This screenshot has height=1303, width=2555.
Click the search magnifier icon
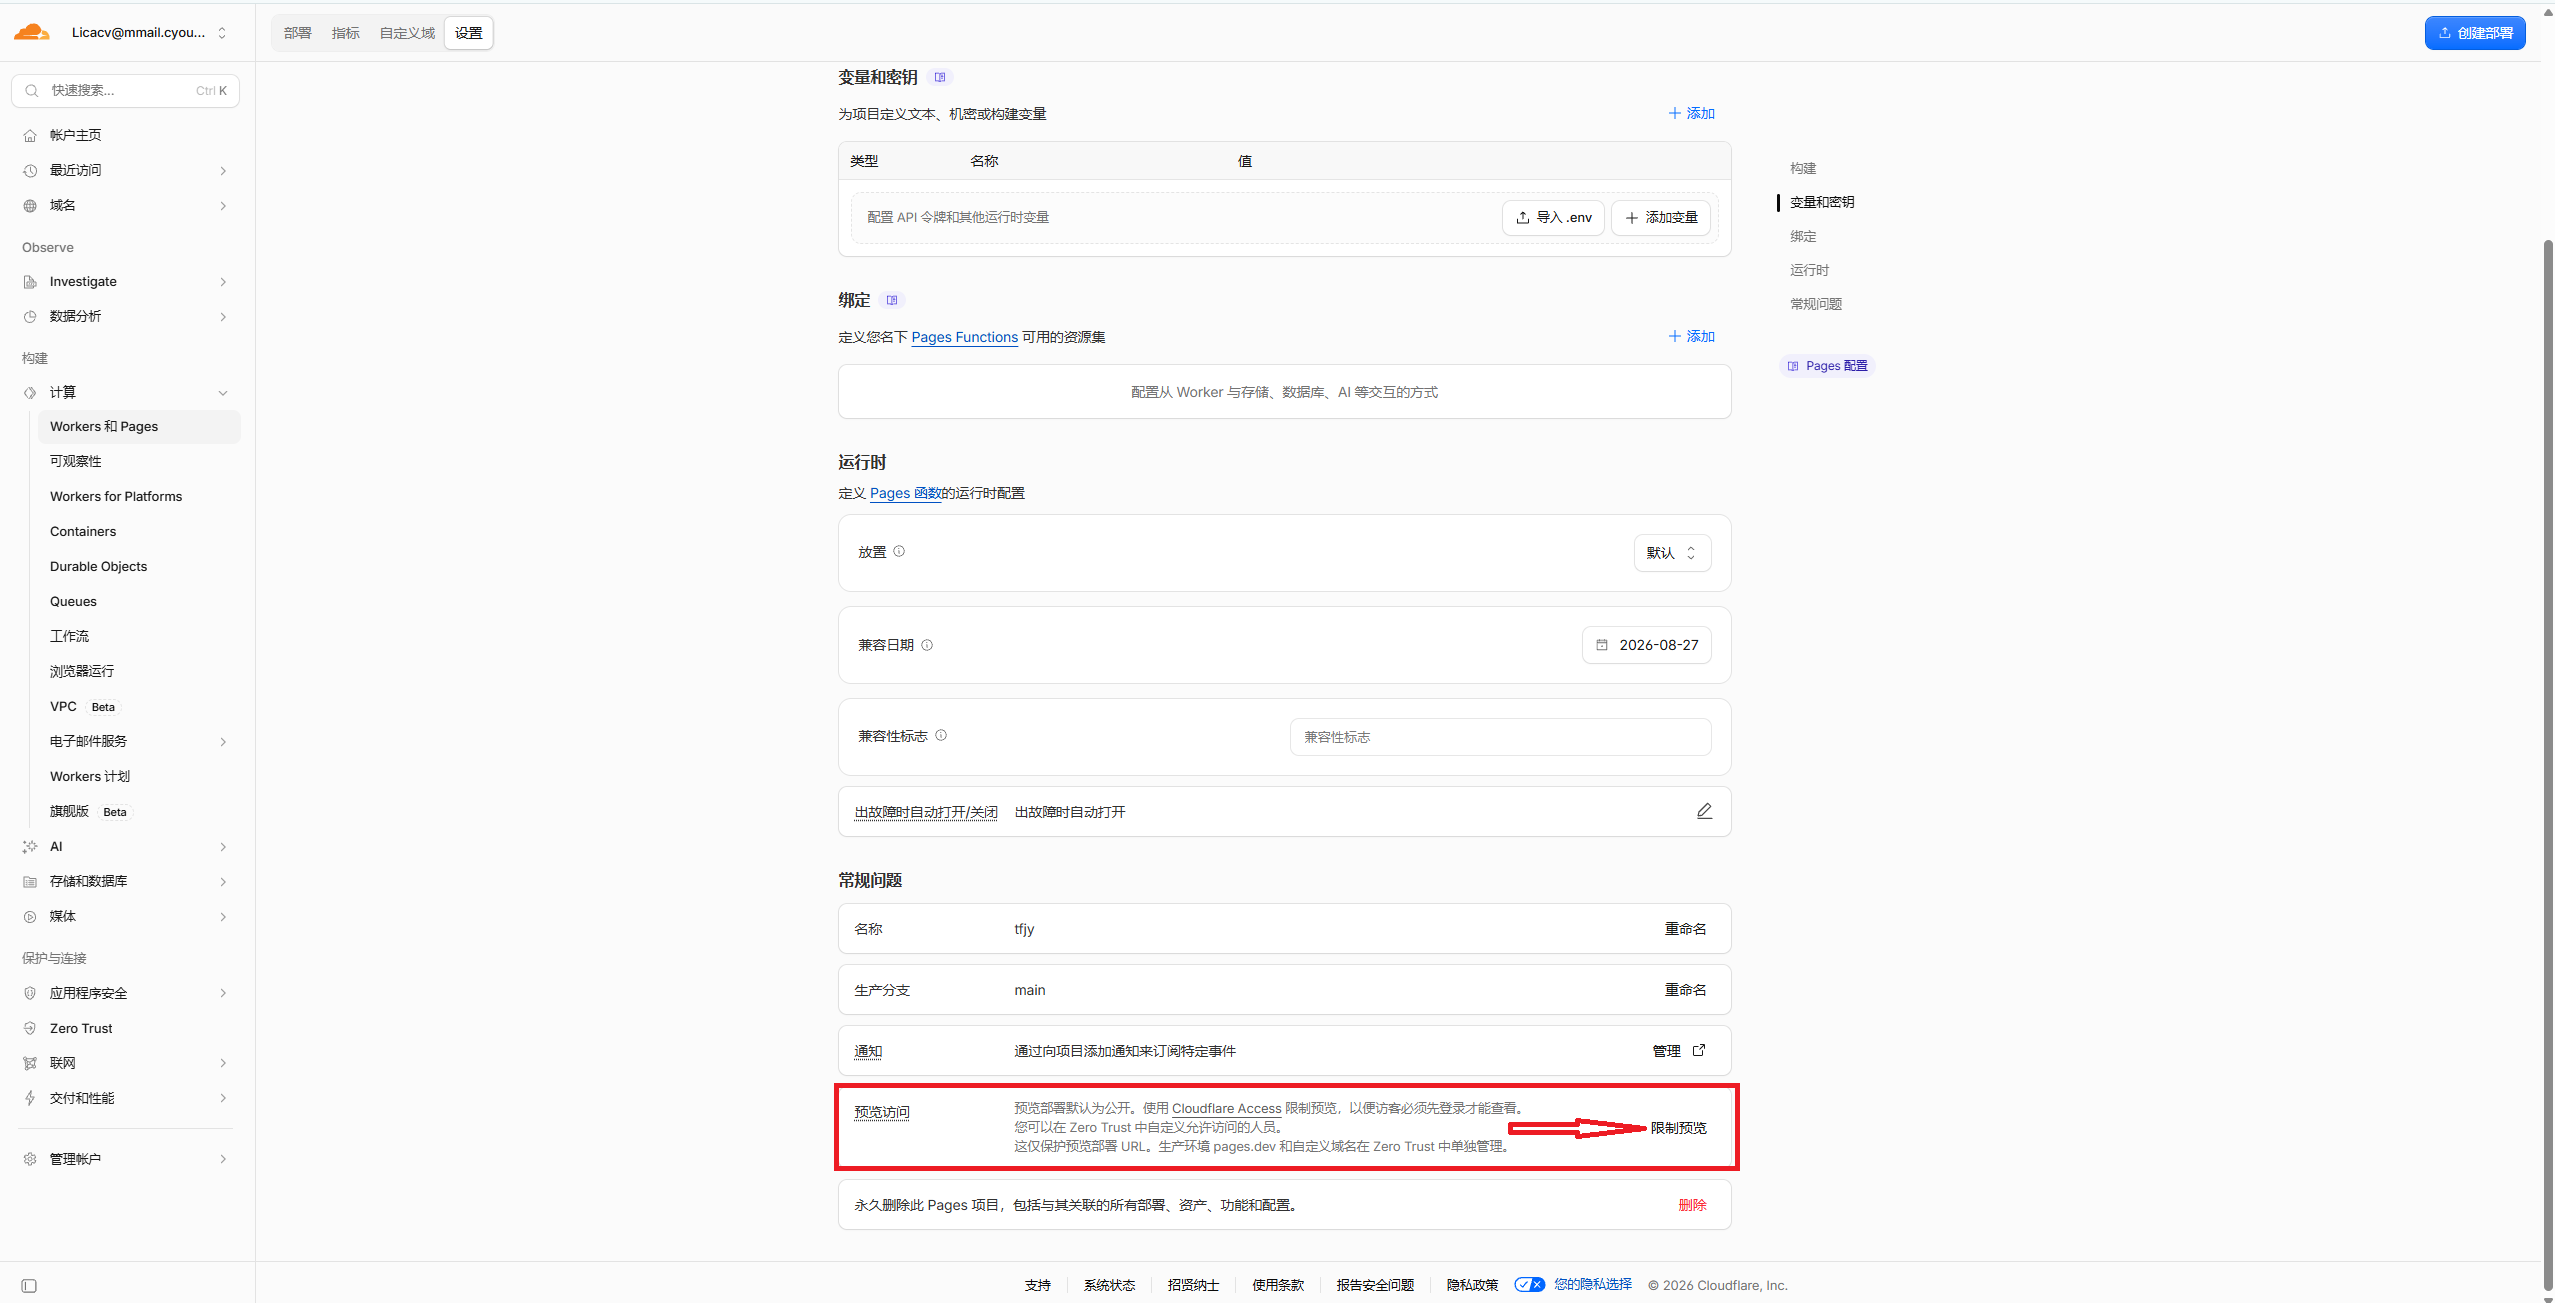click(x=32, y=91)
